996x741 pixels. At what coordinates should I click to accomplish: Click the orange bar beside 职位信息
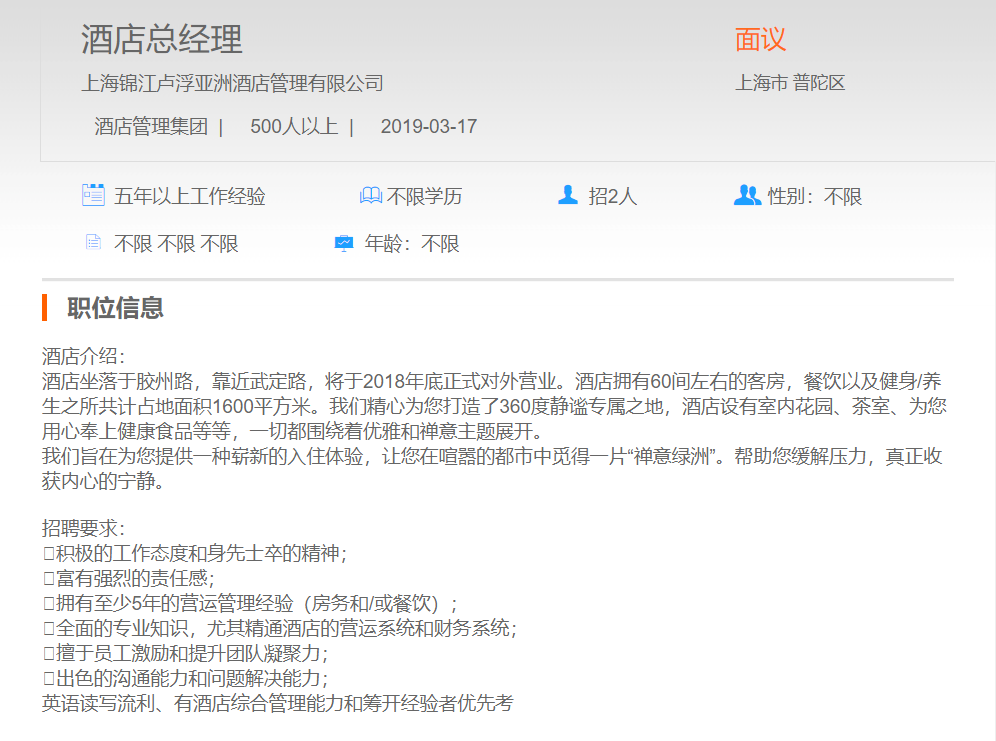[x=45, y=307]
